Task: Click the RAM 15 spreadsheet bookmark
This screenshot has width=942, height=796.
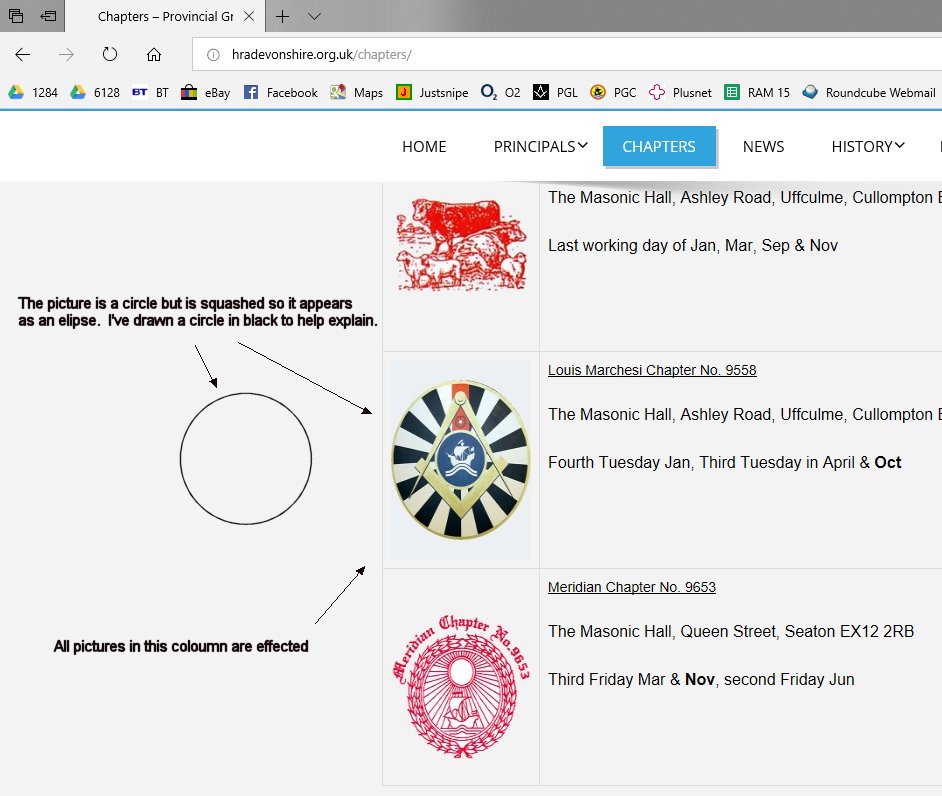Action: pos(757,92)
